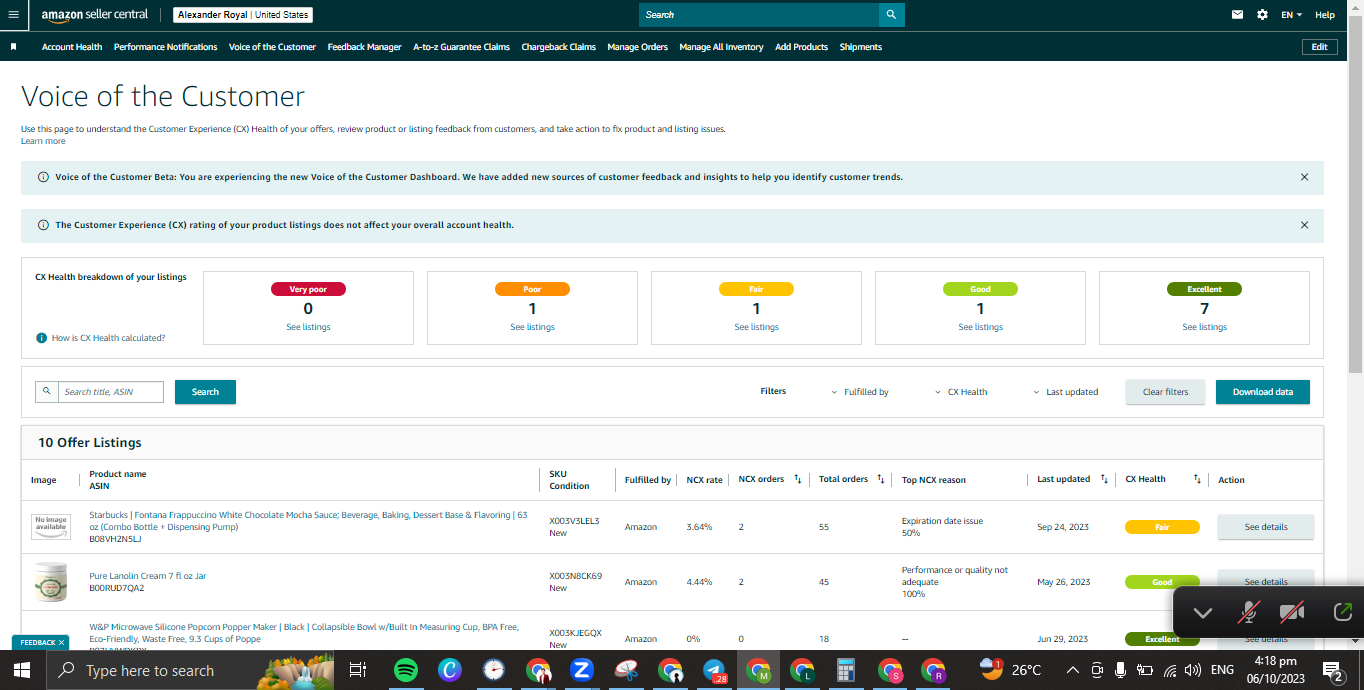1364x690 pixels.
Task: Sort by Total orders column arrows
Action: click(x=880, y=479)
